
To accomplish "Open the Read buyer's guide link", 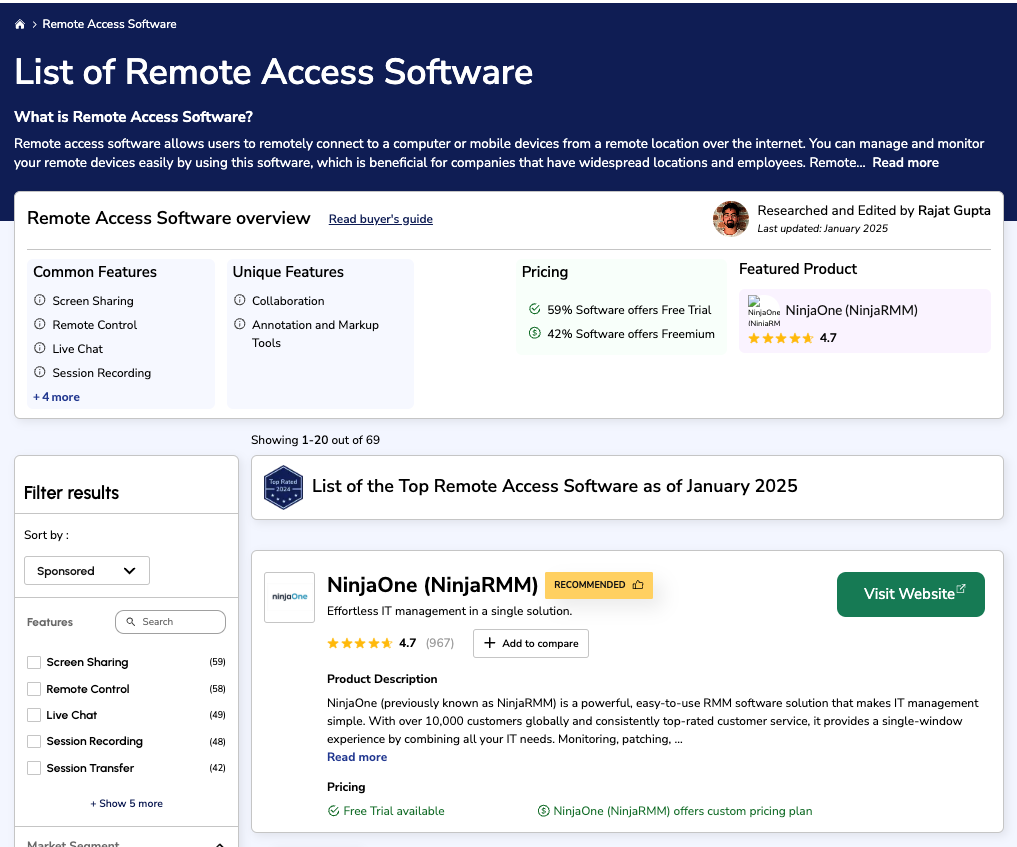I will coord(380,219).
